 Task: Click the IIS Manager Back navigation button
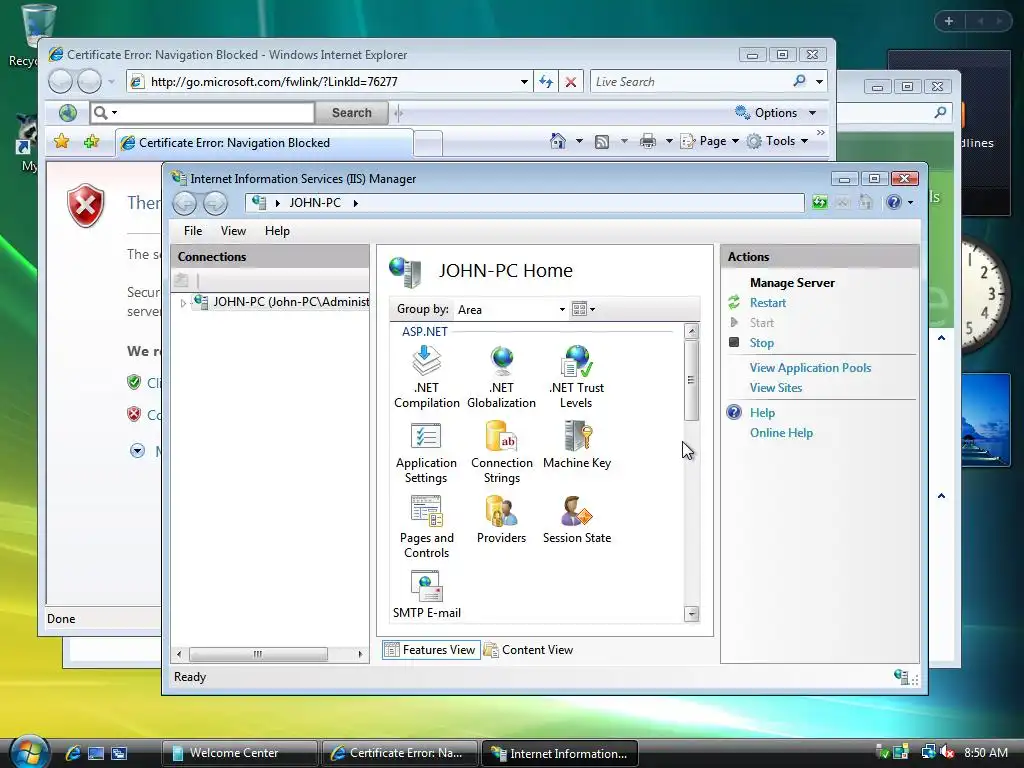(185, 203)
